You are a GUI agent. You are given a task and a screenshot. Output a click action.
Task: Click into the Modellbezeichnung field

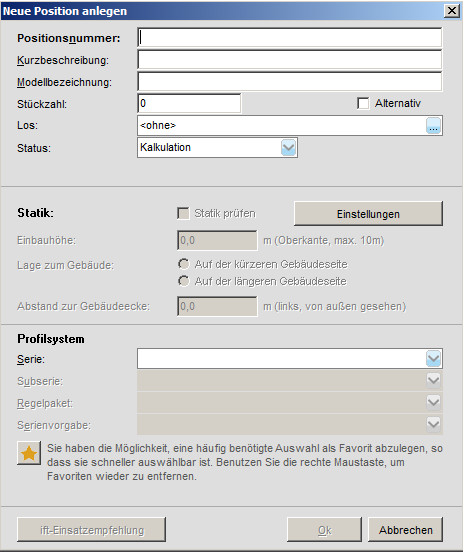point(290,82)
